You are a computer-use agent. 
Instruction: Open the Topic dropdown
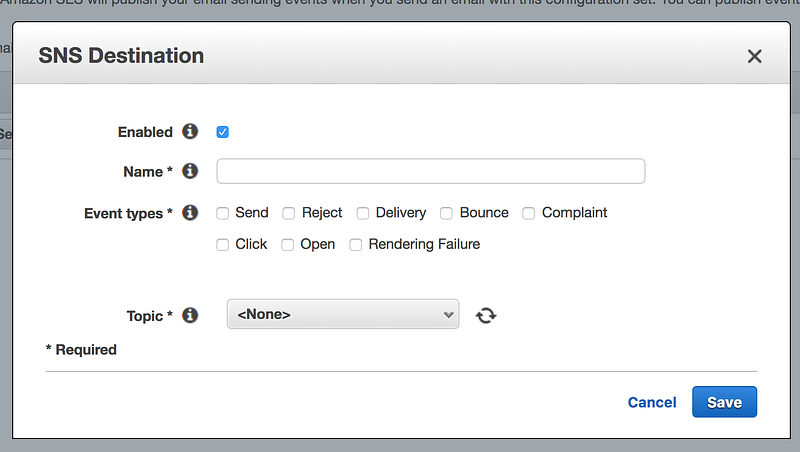(343, 314)
